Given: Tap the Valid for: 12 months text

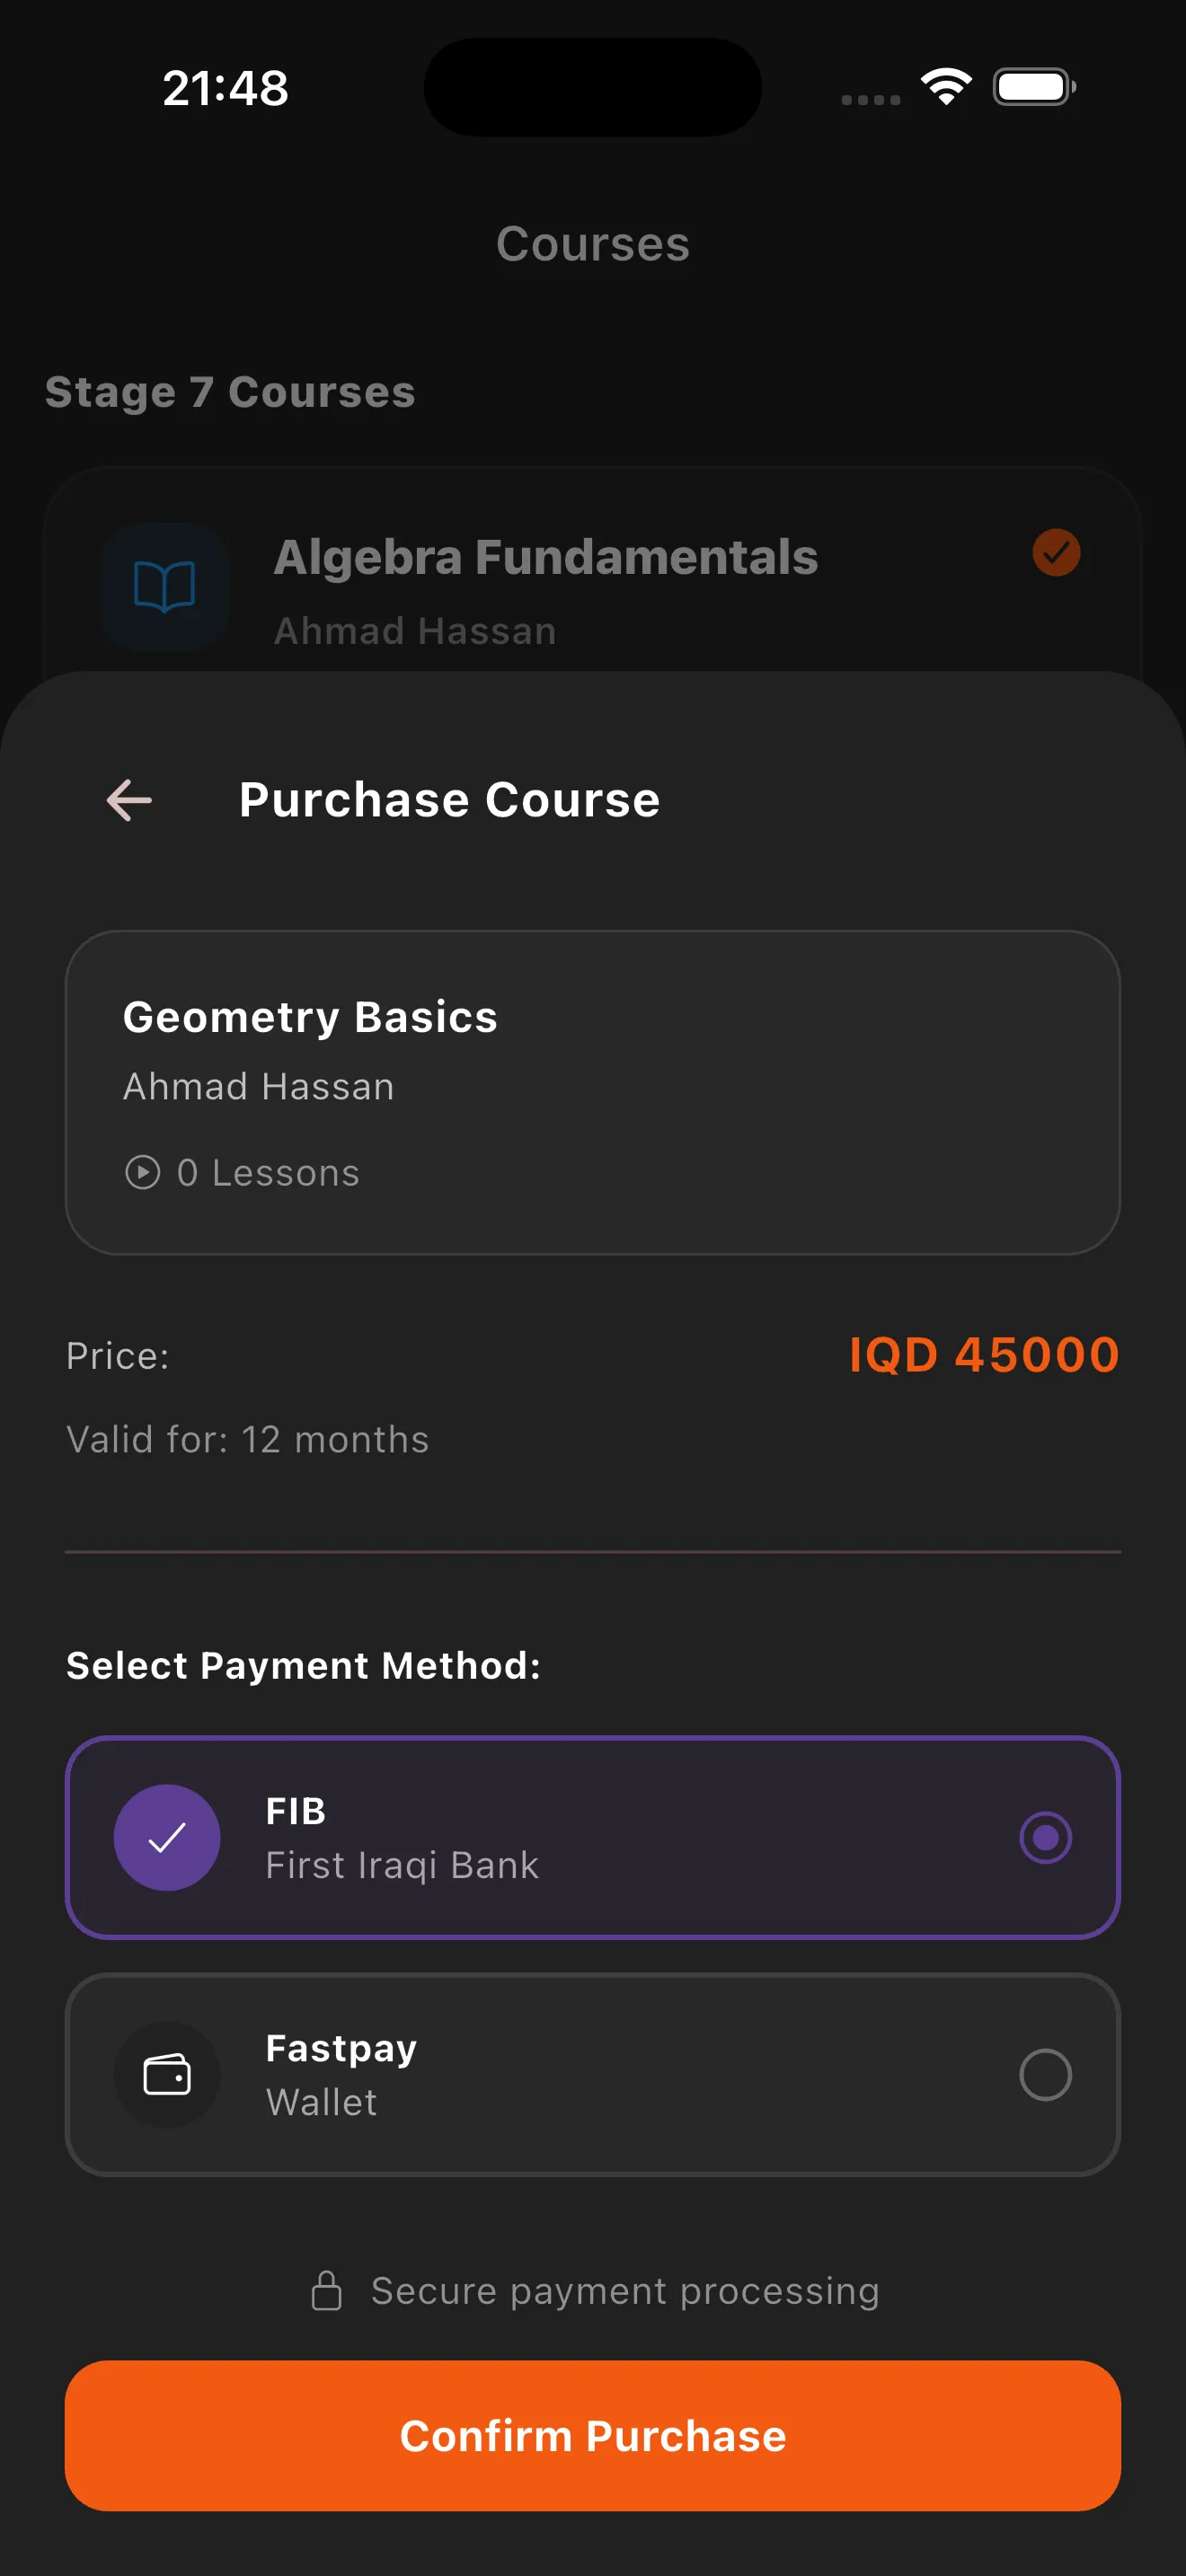Looking at the screenshot, I should (248, 1439).
